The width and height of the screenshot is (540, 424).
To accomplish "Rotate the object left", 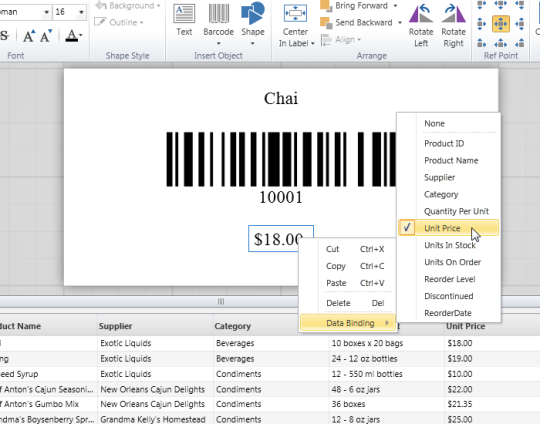I will (421, 25).
